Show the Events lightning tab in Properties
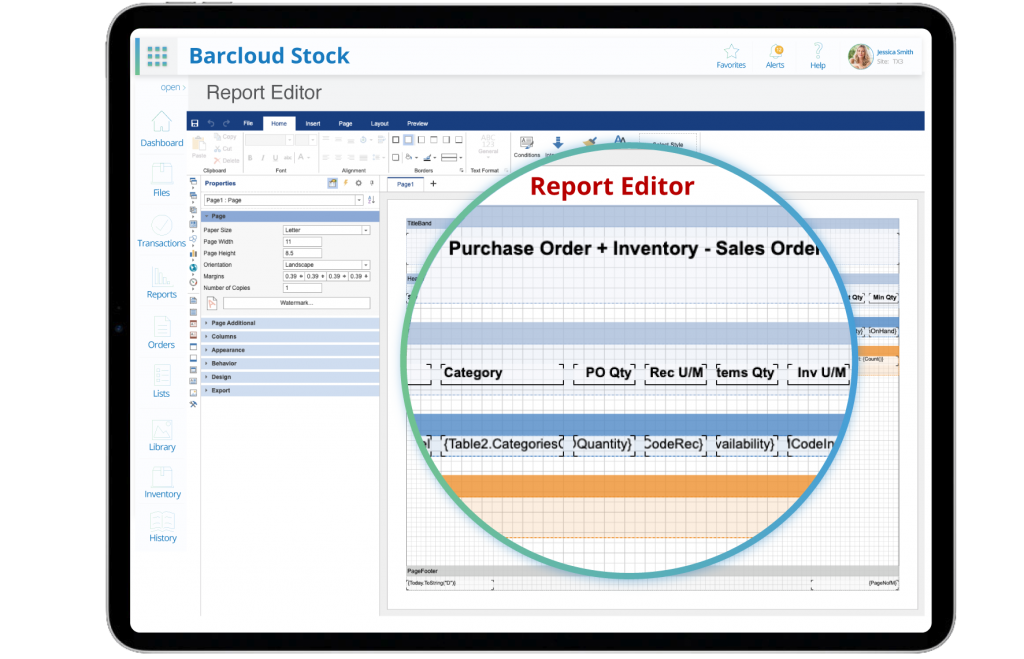1024x659 pixels. tap(345, 184)
